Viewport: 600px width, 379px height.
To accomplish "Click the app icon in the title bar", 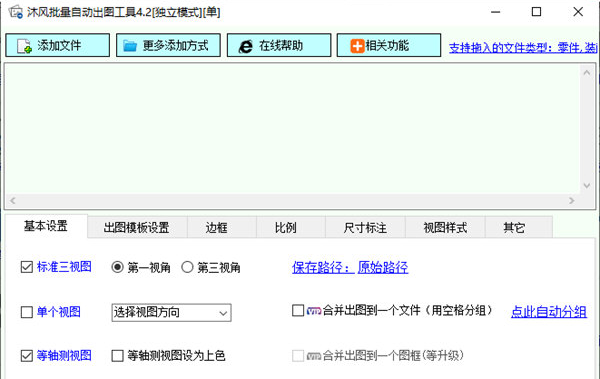I will [16, 12].
